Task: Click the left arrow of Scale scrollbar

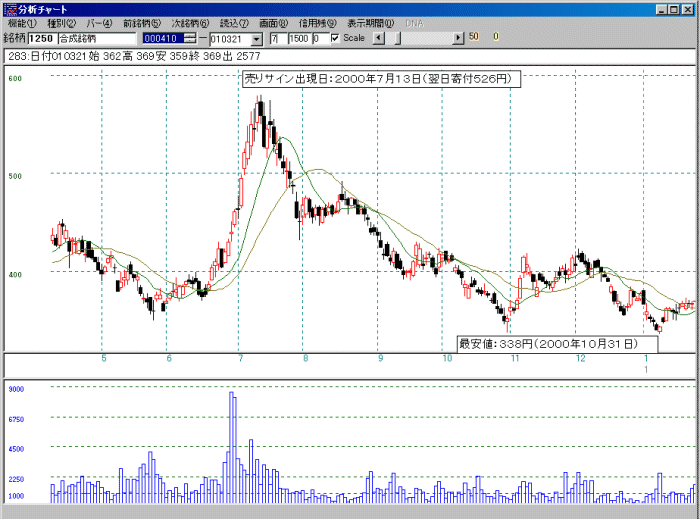Action: coord(378,38)
